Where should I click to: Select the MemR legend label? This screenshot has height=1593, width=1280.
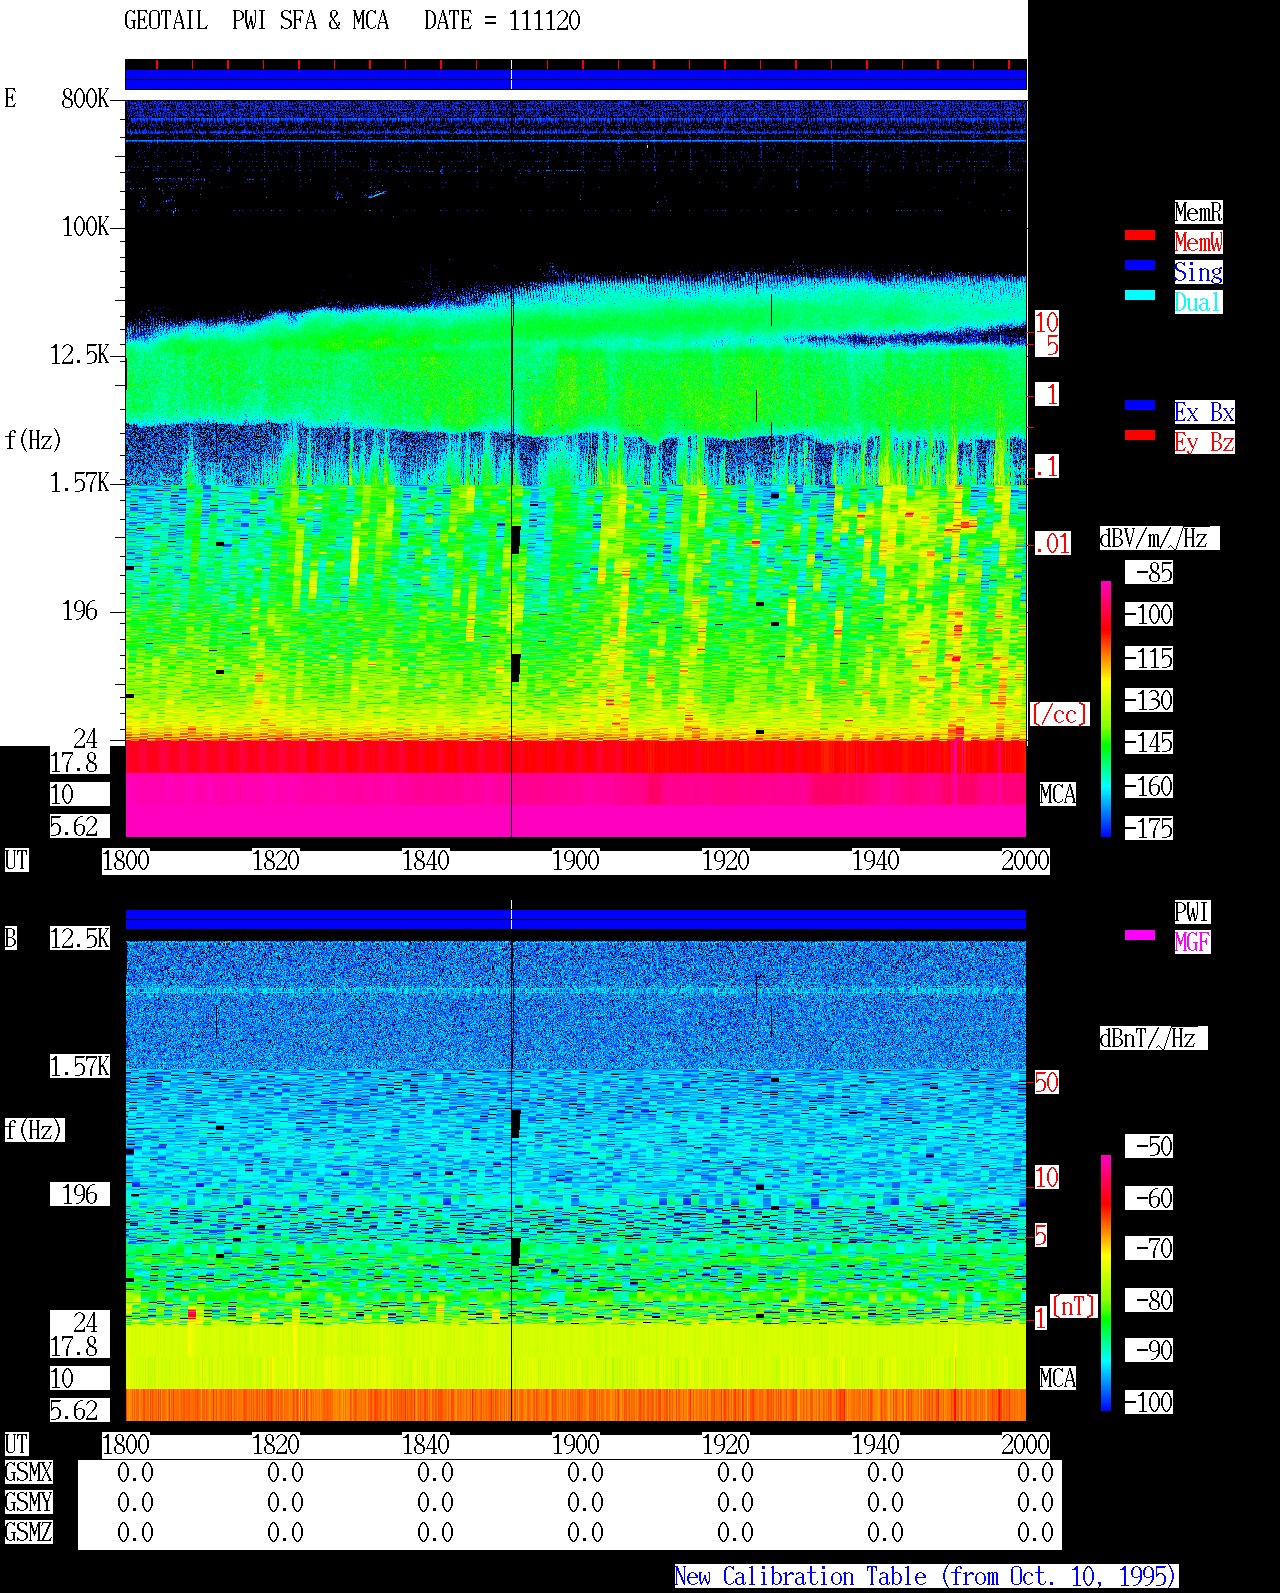[x=1198, y=212]
